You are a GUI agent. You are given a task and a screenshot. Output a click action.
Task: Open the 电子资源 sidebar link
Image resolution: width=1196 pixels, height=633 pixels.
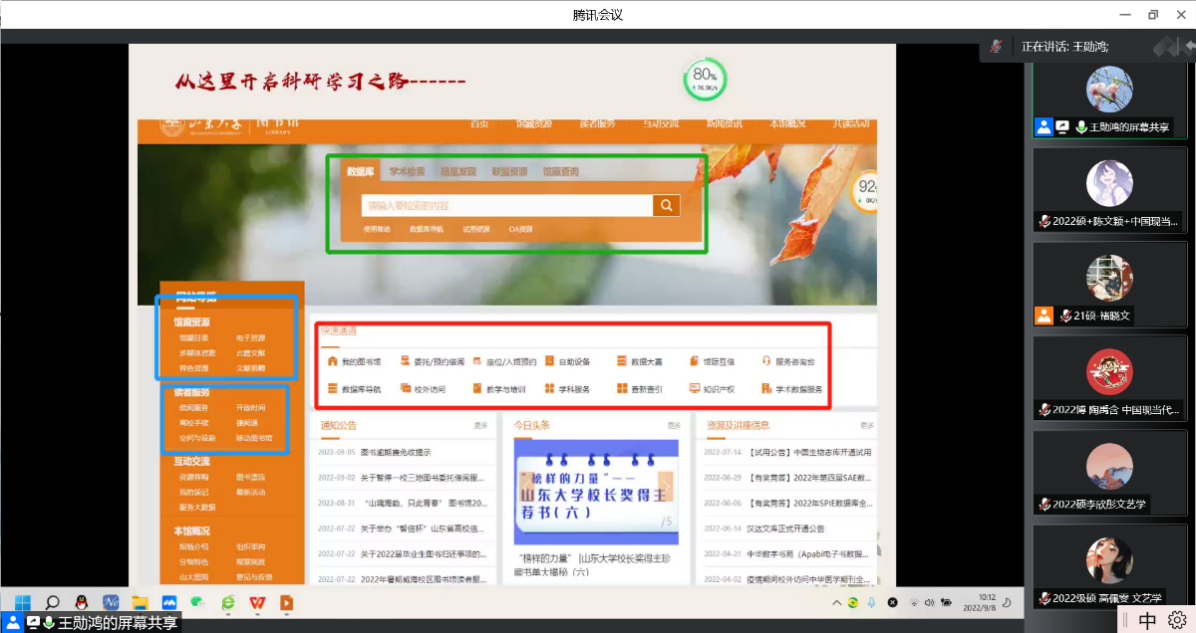coord(251,338)
